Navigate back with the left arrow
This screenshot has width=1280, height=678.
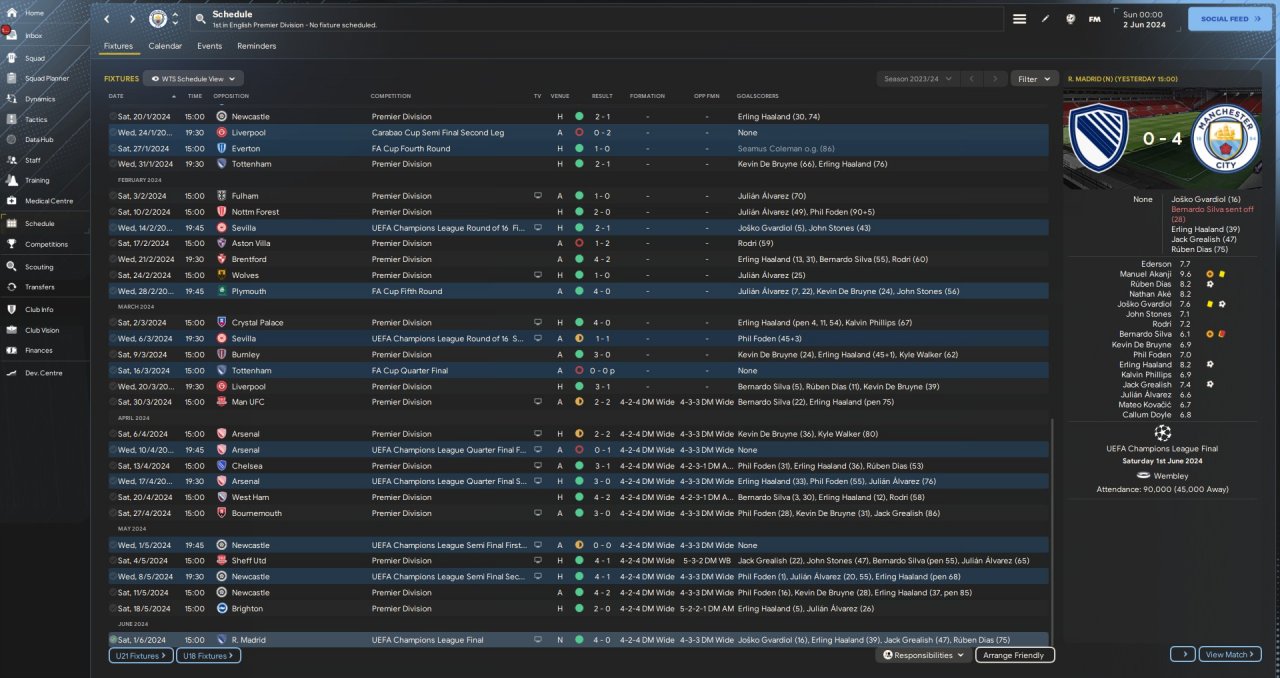tap(108, 19)
